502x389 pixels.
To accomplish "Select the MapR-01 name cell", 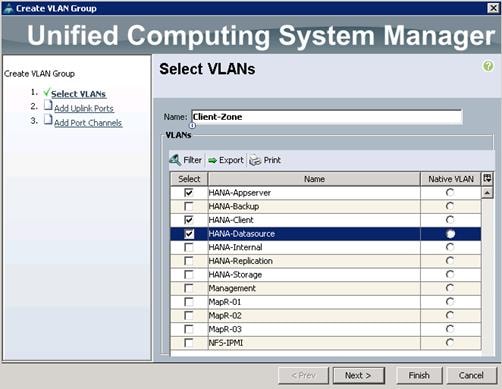I will (314, 302).
